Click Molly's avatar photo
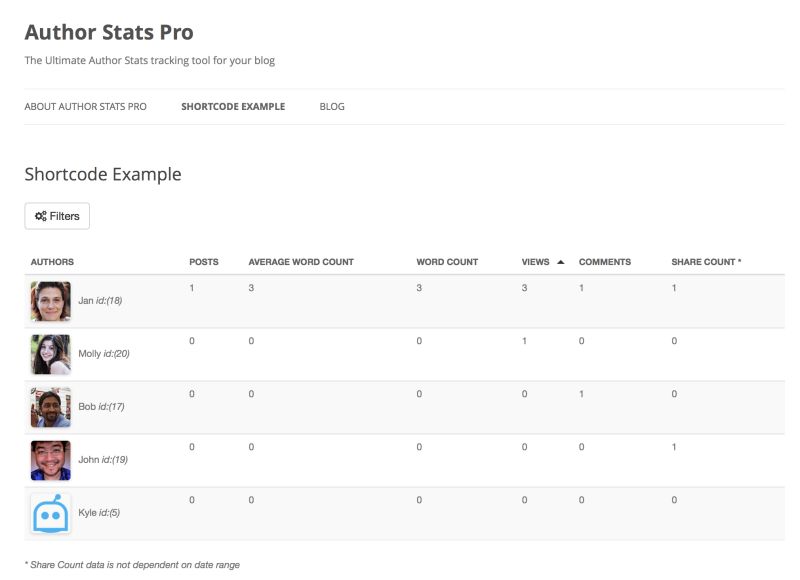This screenshot has width=800, height=580. [51, 354]
